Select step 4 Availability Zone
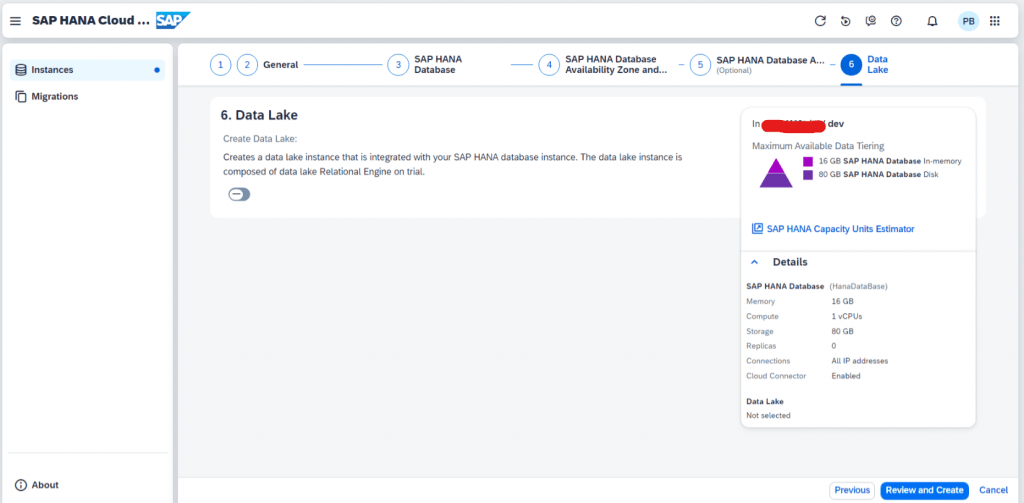The image size is (1024, 503). [x=604, y=65]
